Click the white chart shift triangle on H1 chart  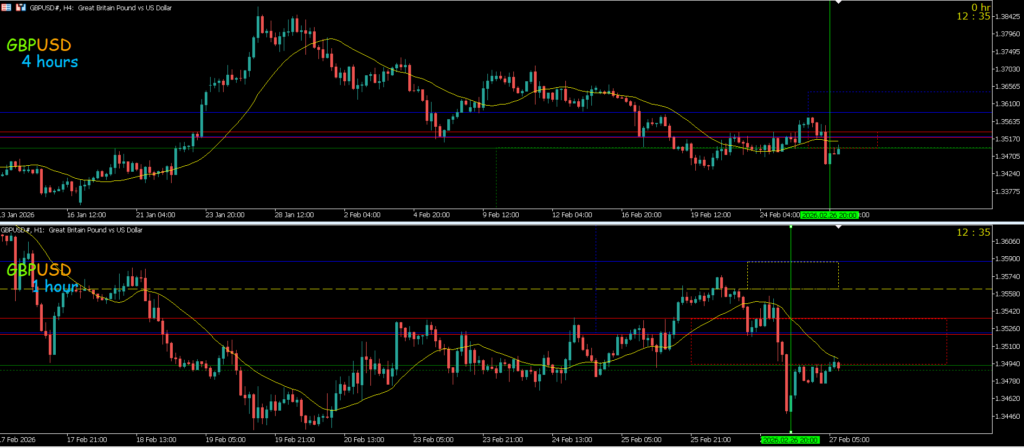tap(838, 228)
